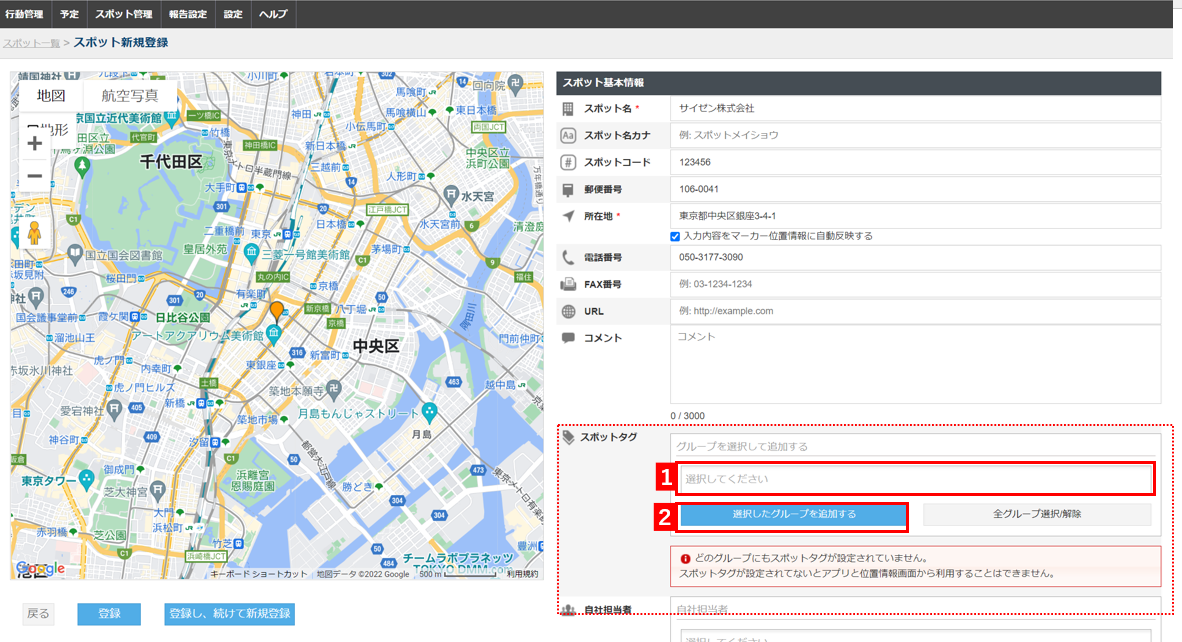Open the 行動管理 menu
This screenshot has width=1182, height=642.
(x=24, y=14)
